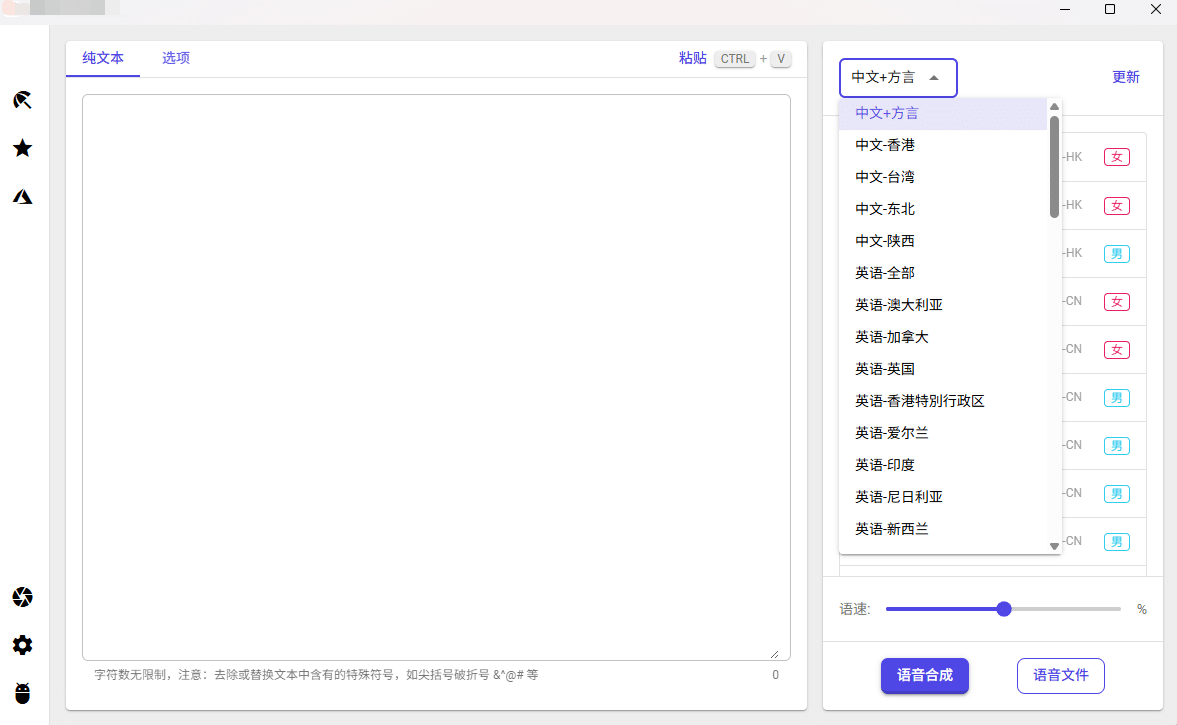Select 中文-台湾 from the list
The image size is (1177, 725).
(943, 177)
